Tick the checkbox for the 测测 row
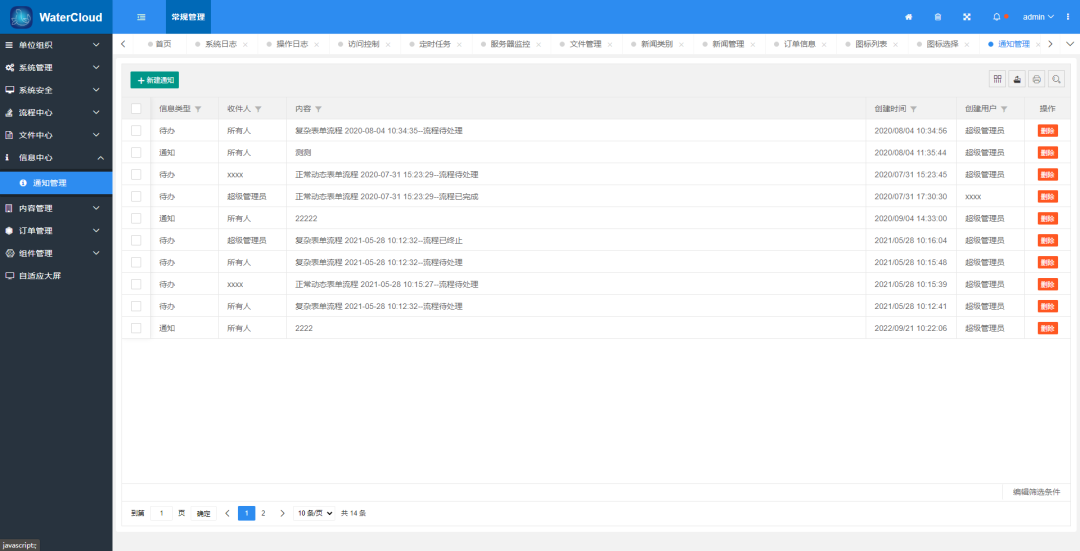This screenshot has width=1080, height=551. tap(136, 152)
